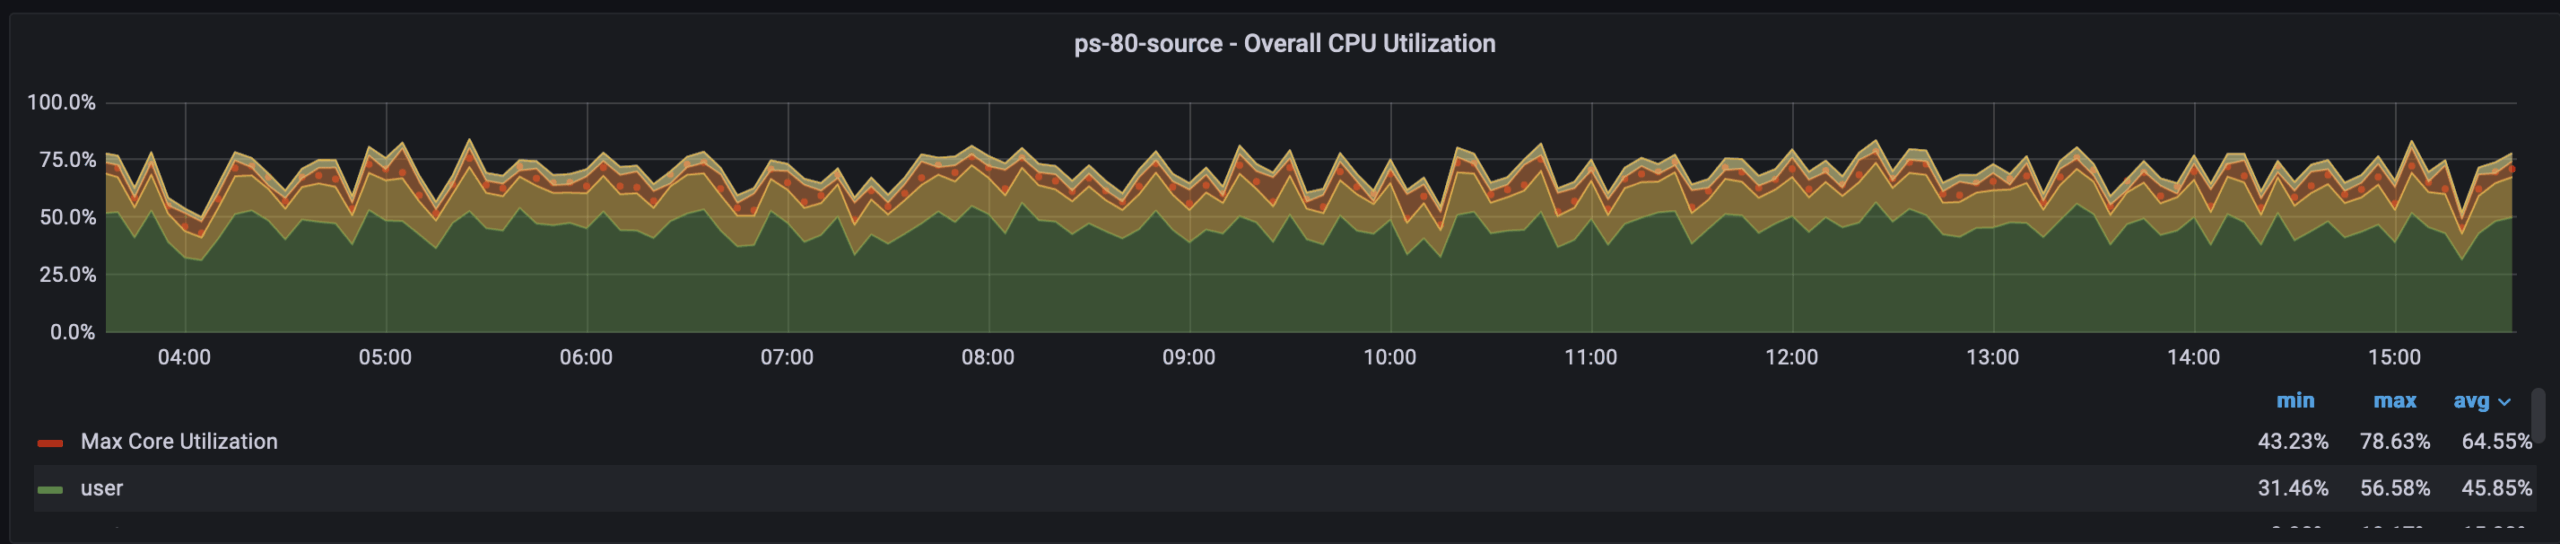Sort legend by avg column
Viewport: 2560px width, 544px height.
(x=2471, y=401)
